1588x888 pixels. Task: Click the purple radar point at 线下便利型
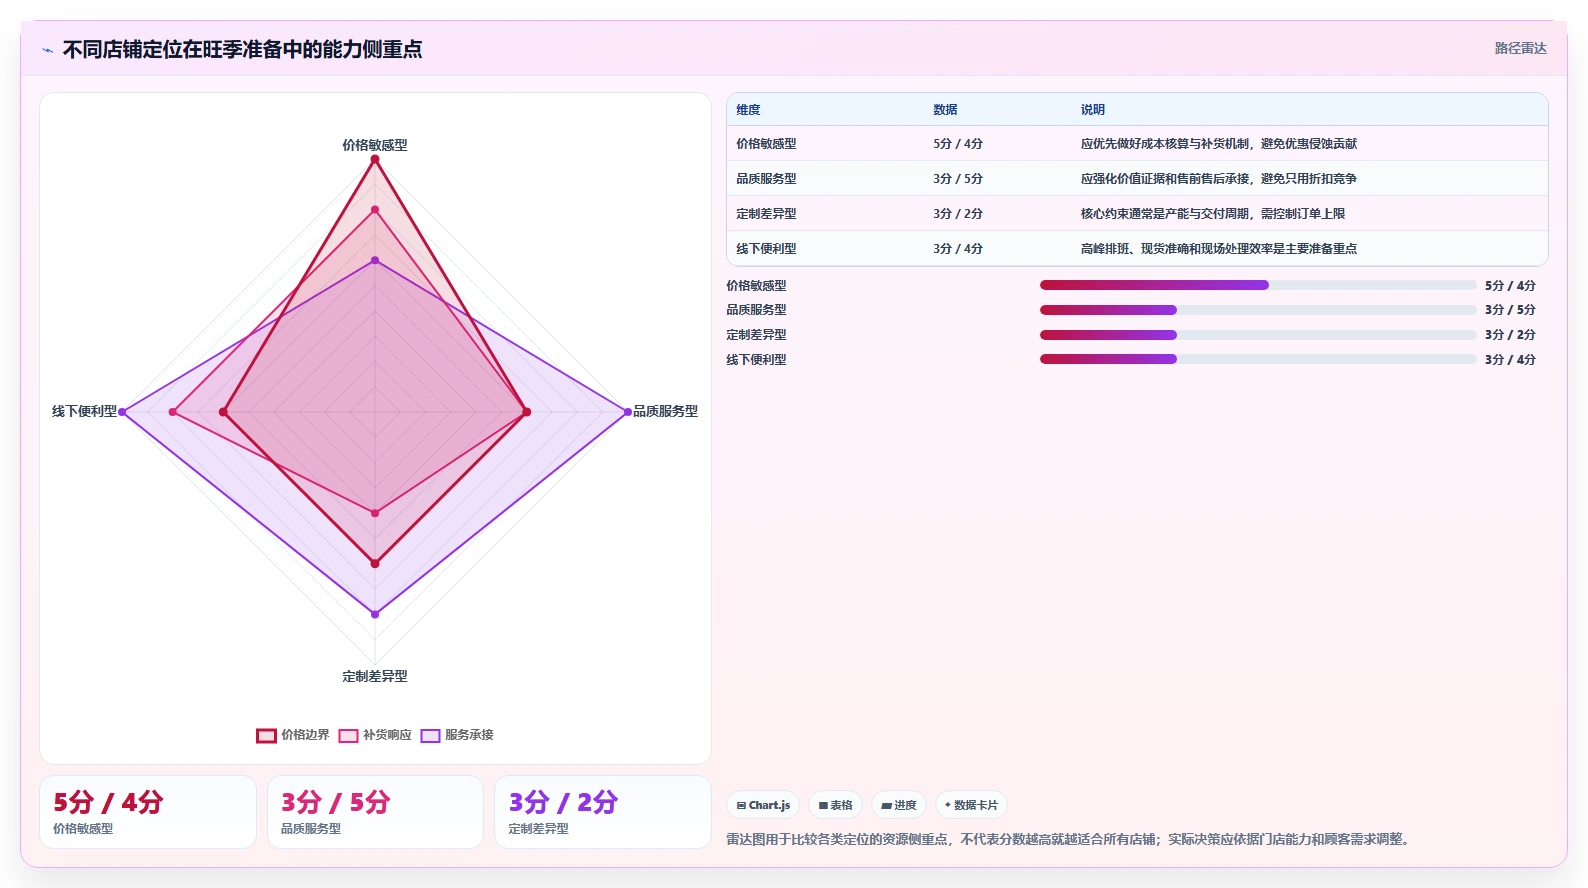point(123,412)
